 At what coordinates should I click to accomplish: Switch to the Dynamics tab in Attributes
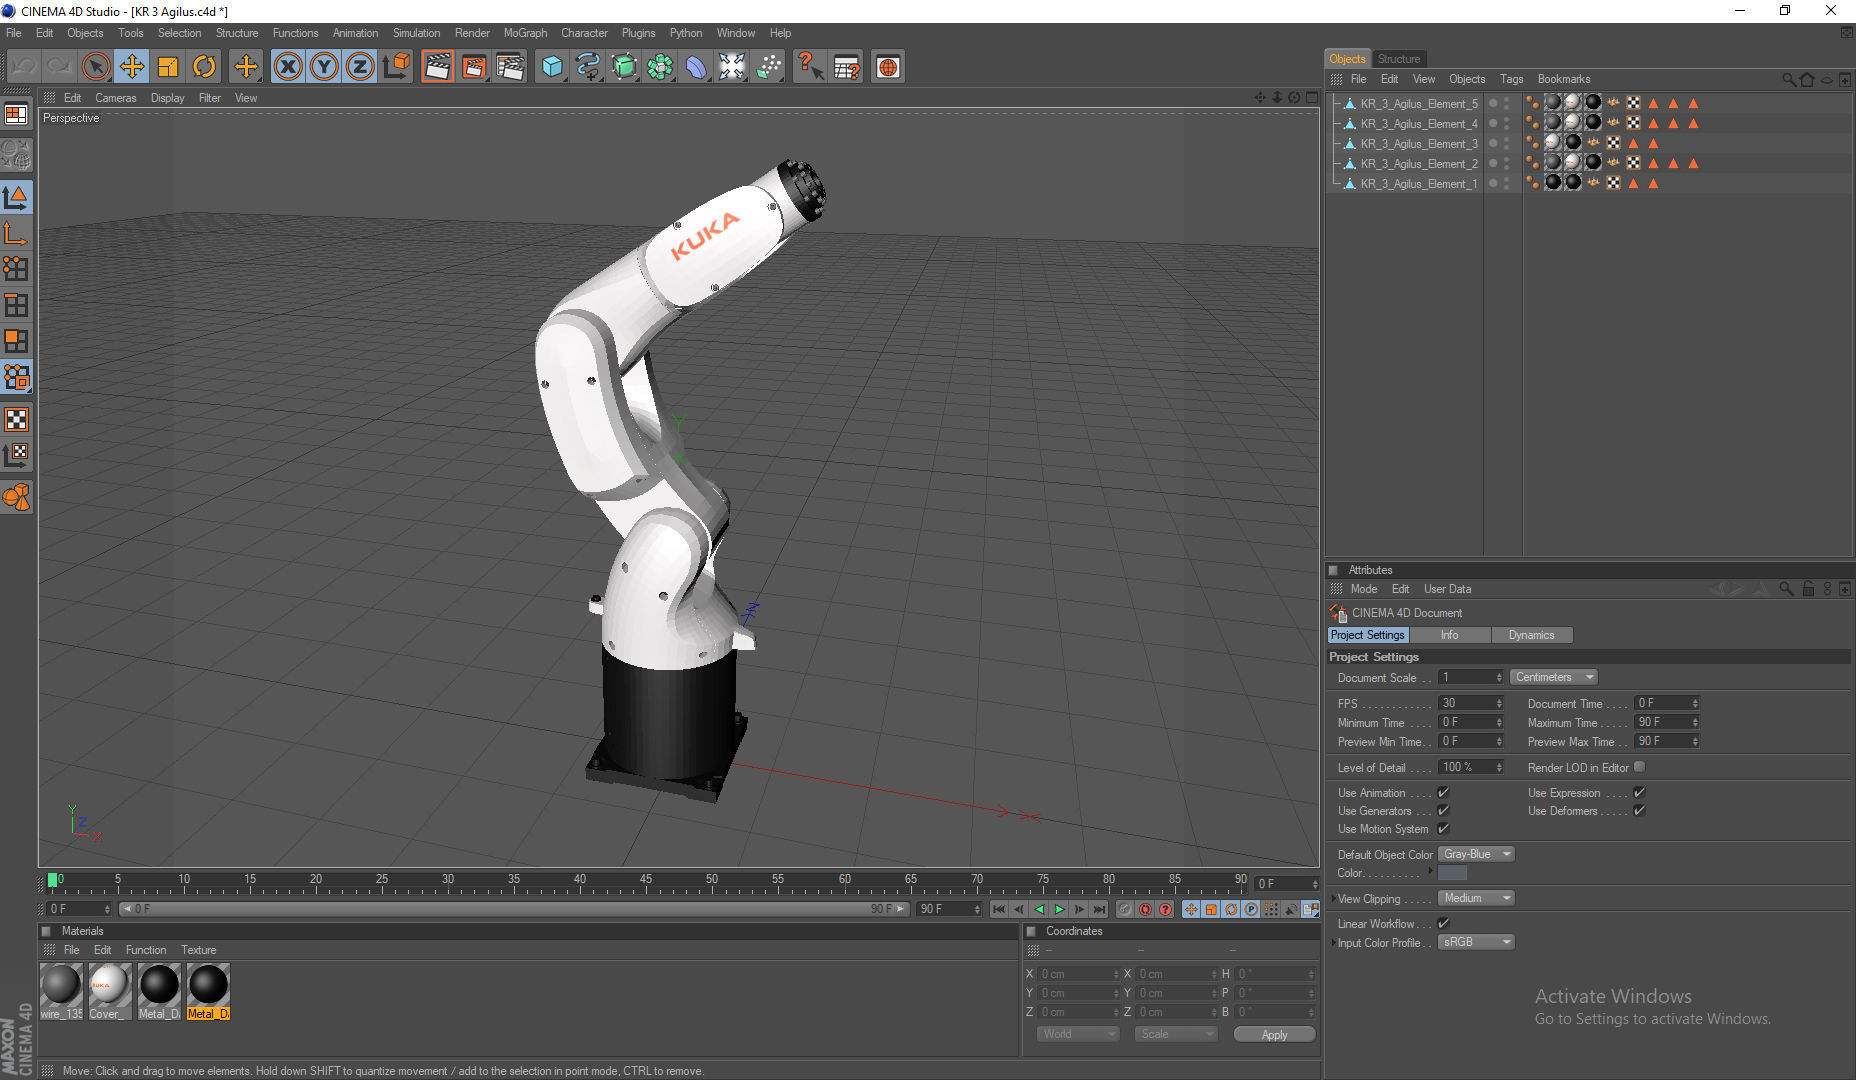pyautogui.click(x=1531, y=635)
